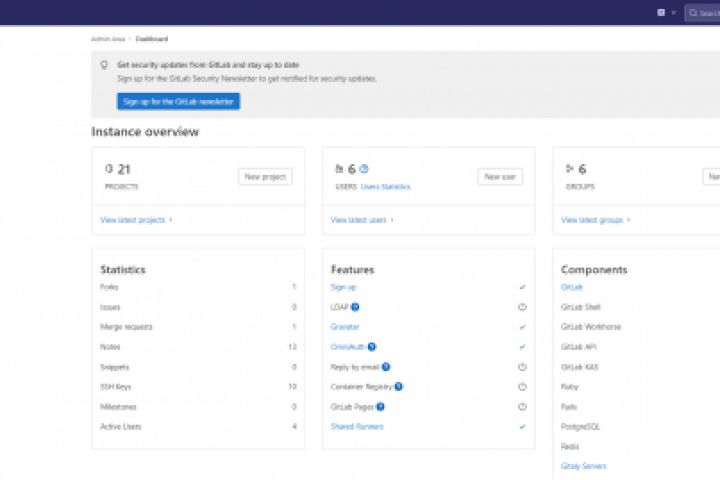This screenshot has width=720, height=480.
Task: Click the Features card heading
Action: pos(353,270)
